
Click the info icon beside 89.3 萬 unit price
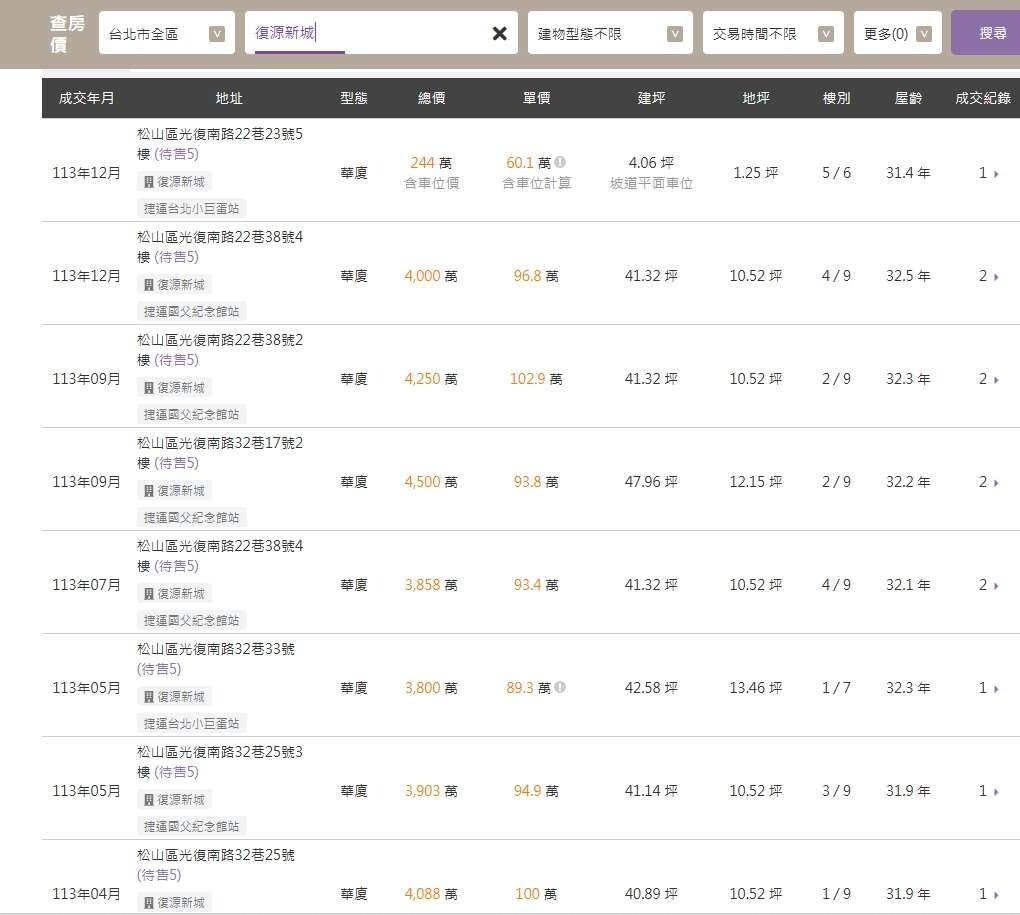click(x=560, y=687)
